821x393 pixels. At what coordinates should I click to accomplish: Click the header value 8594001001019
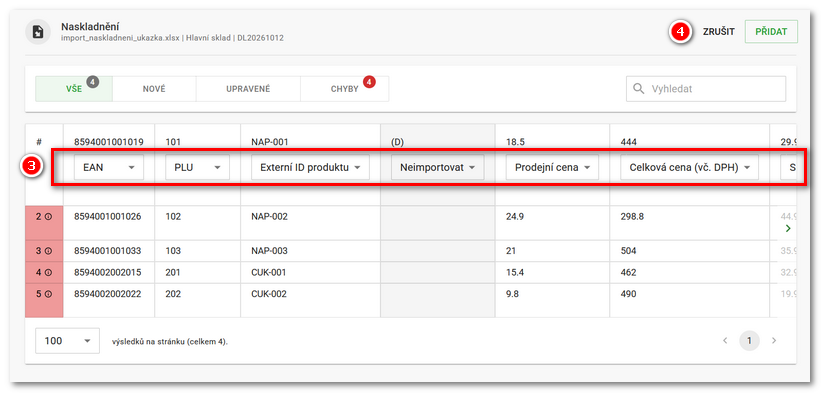point(109,141)
